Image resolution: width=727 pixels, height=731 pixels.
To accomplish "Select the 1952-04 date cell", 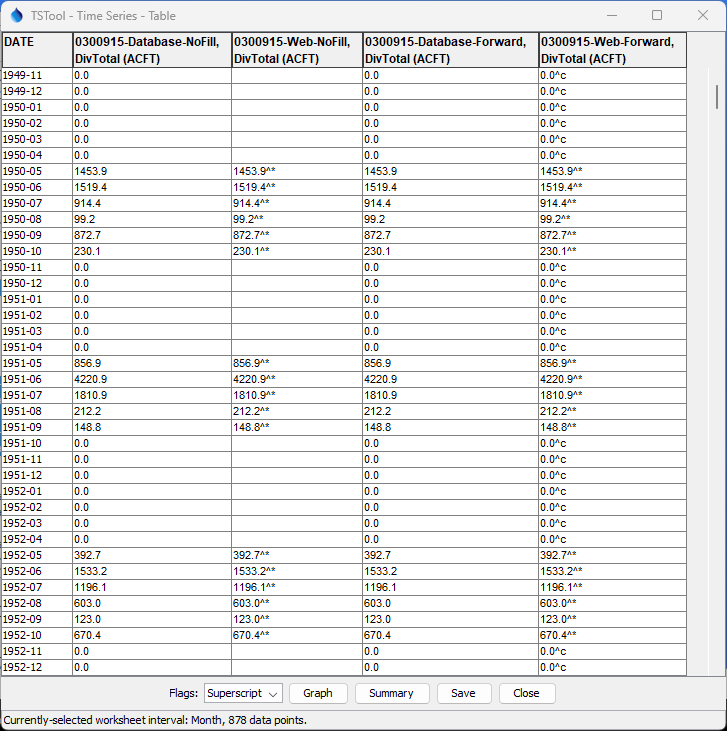I will pyautogui.click(x=37, y=539).
